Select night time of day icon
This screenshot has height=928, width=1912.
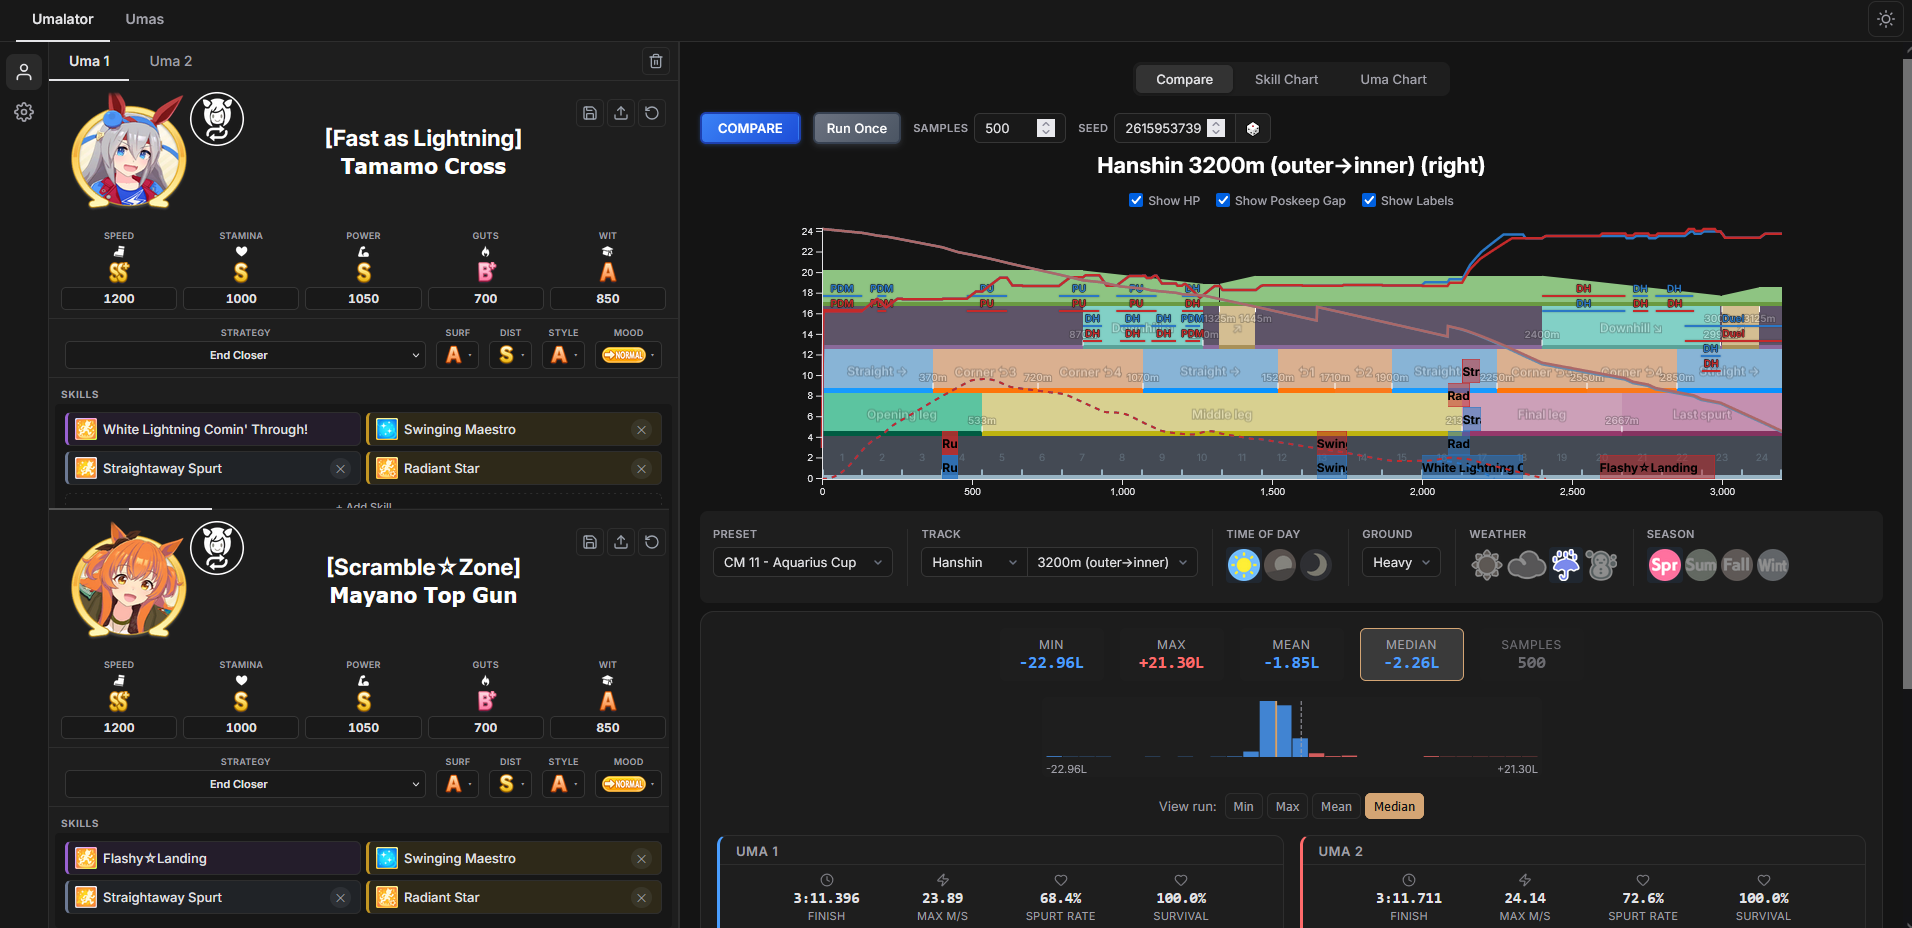(x=1315, y=565)
